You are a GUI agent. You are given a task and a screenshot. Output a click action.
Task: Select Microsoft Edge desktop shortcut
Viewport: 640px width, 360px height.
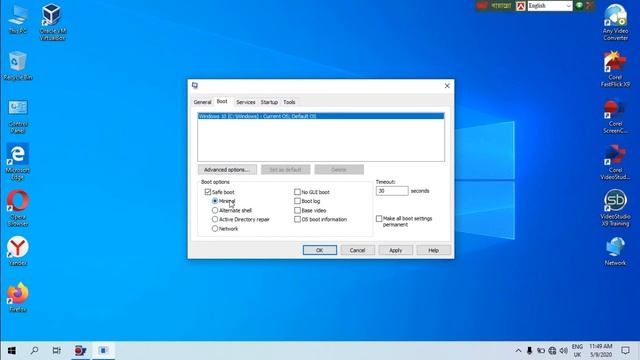[18, 162]
